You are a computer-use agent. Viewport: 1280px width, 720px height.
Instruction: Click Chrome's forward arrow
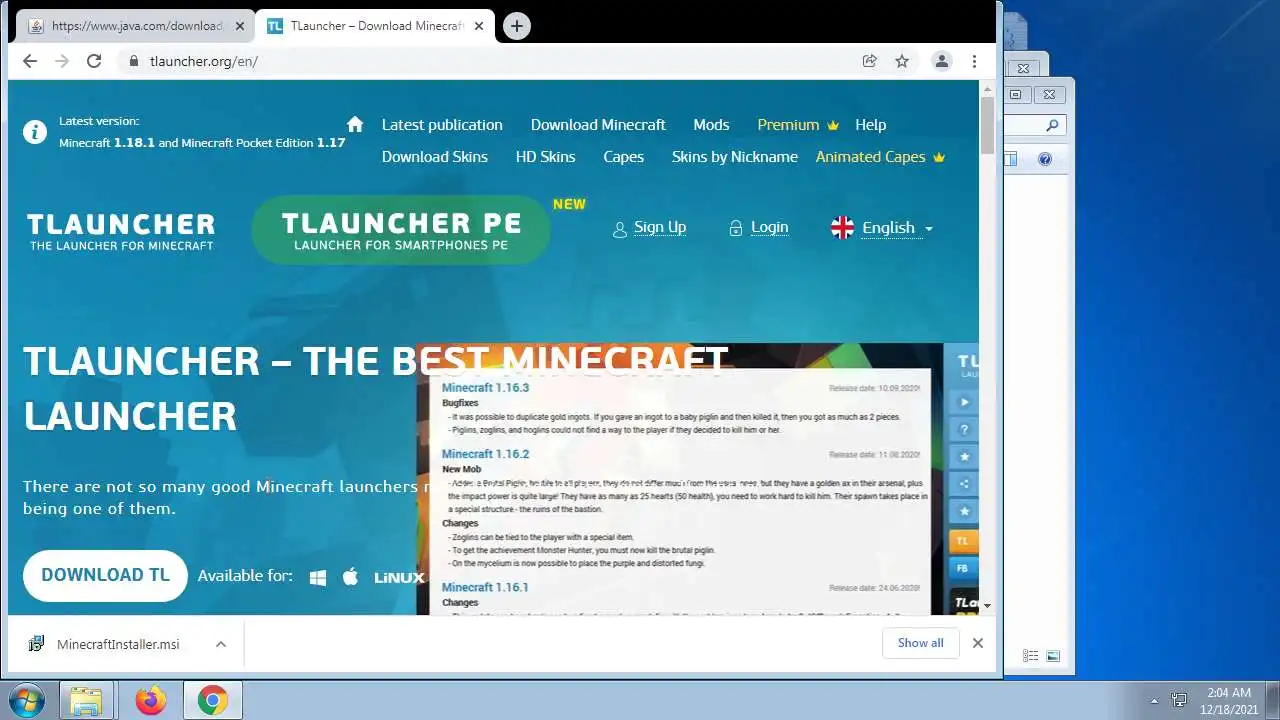(x=62, y=61)
